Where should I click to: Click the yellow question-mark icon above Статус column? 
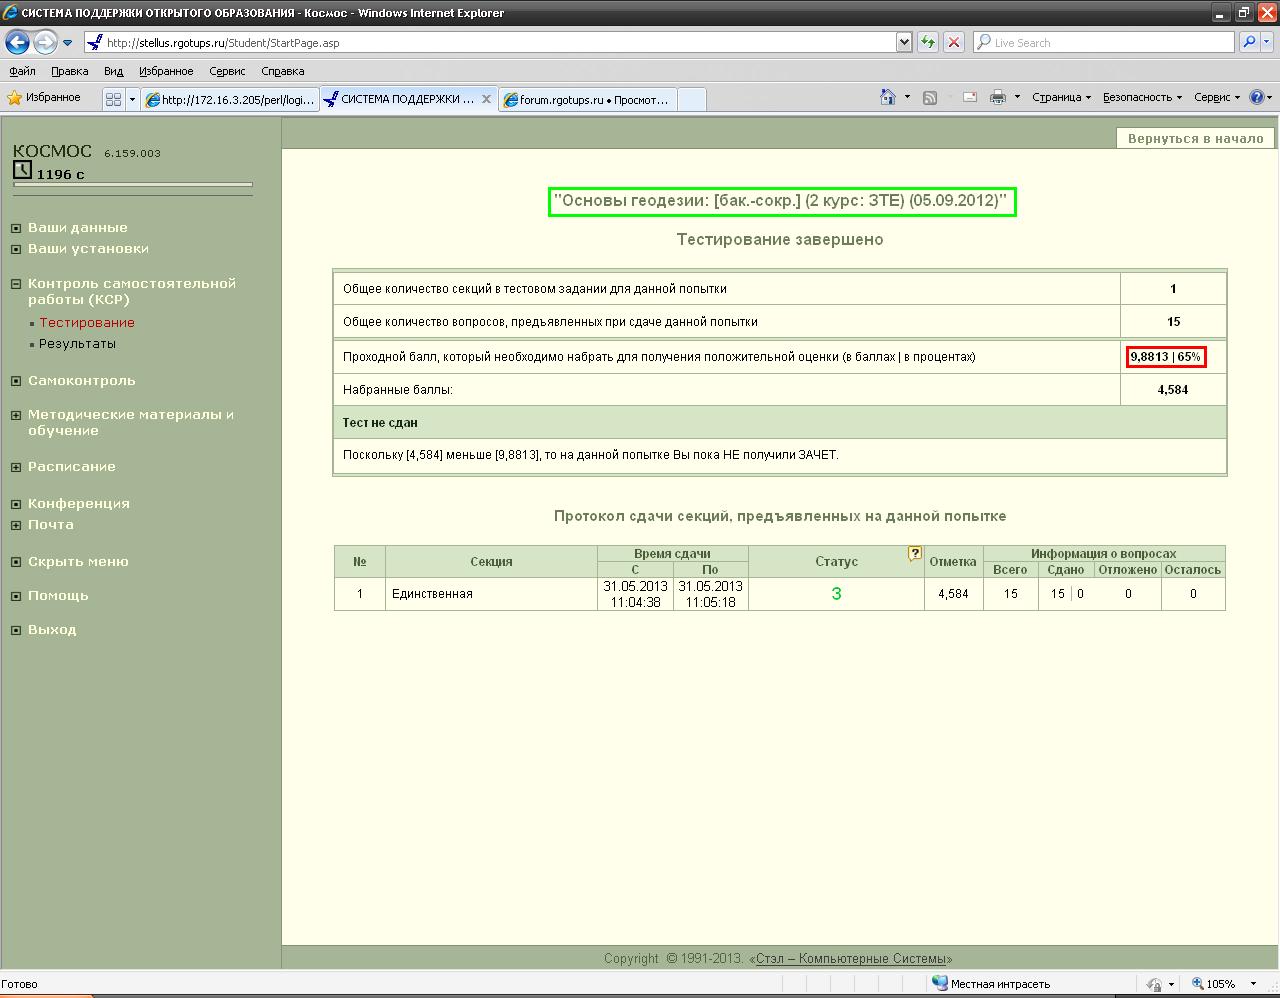[914, 554]
